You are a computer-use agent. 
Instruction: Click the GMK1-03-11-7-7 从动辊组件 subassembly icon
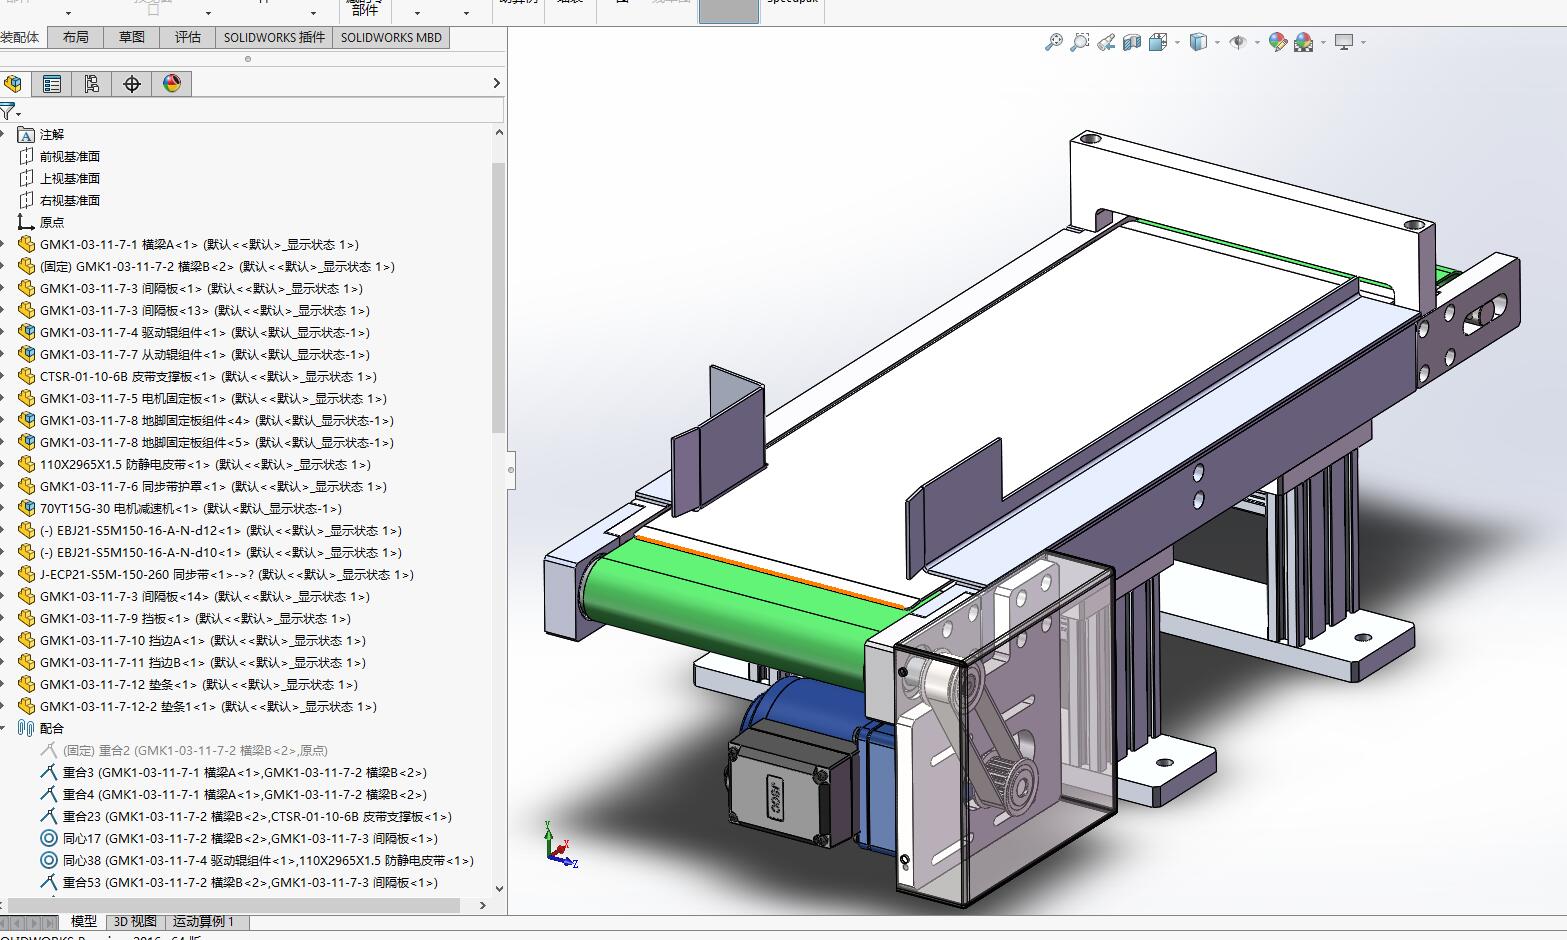26,354
